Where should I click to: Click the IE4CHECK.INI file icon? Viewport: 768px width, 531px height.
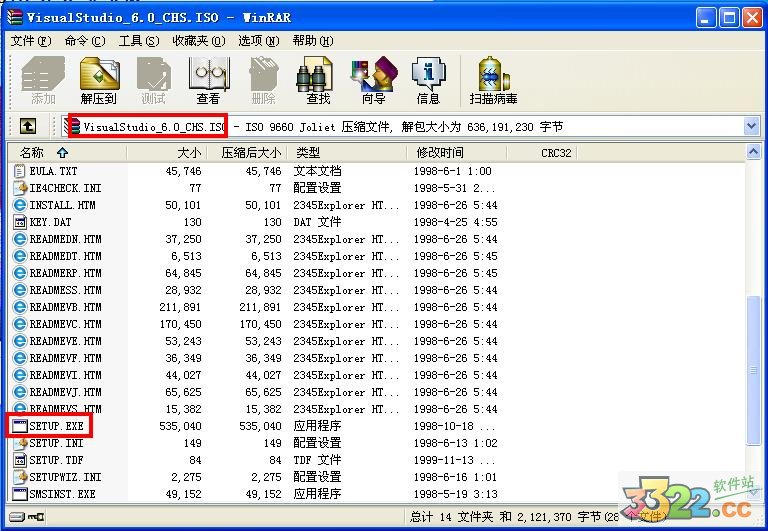(x=20, y=188)
